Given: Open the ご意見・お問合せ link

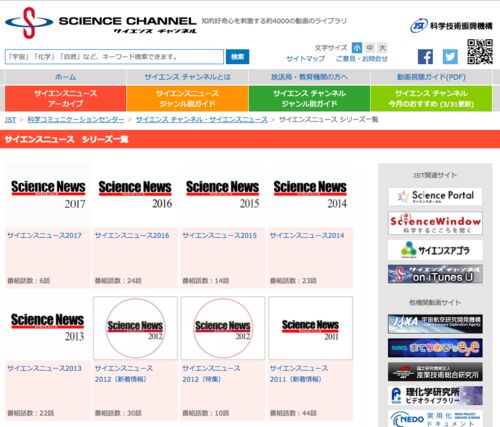Looking at the screenshot, I should [362, 59].
